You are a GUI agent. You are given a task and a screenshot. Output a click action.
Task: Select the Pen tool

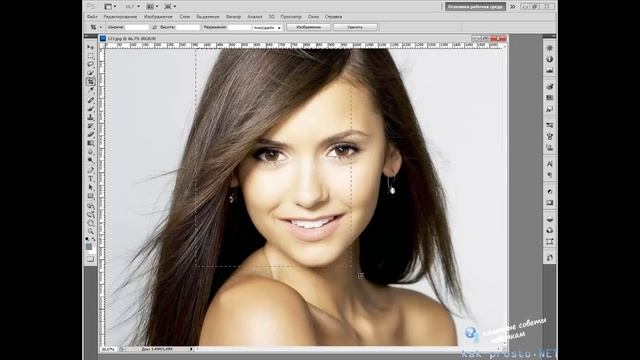pos(91,170)
